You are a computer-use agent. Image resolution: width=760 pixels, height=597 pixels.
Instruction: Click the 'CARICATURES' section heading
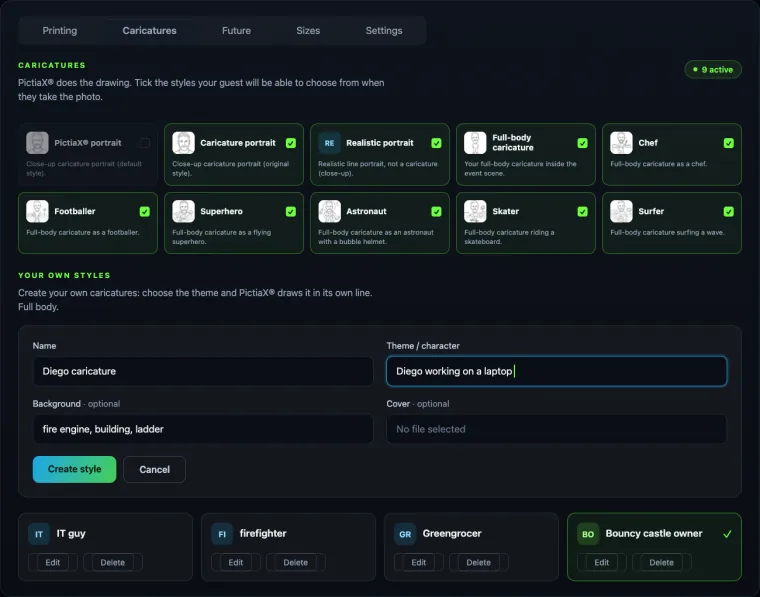(x=51, y=65)
